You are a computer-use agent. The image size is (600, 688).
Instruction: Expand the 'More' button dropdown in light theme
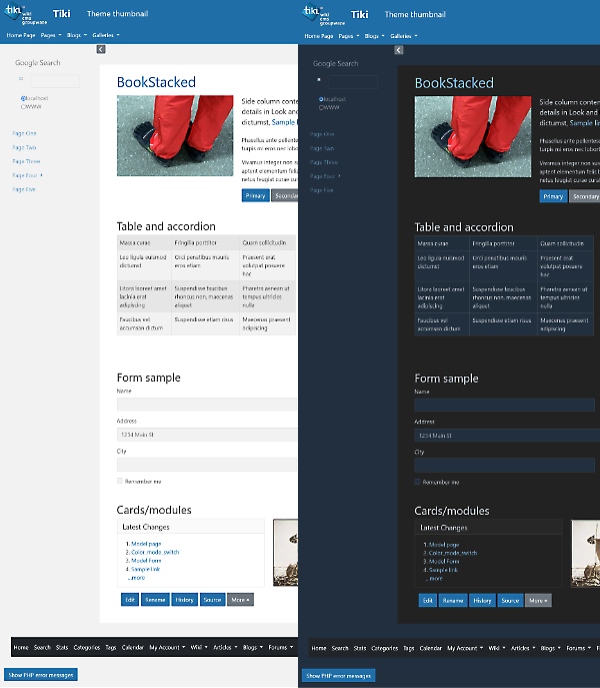[x=240, y=600]
